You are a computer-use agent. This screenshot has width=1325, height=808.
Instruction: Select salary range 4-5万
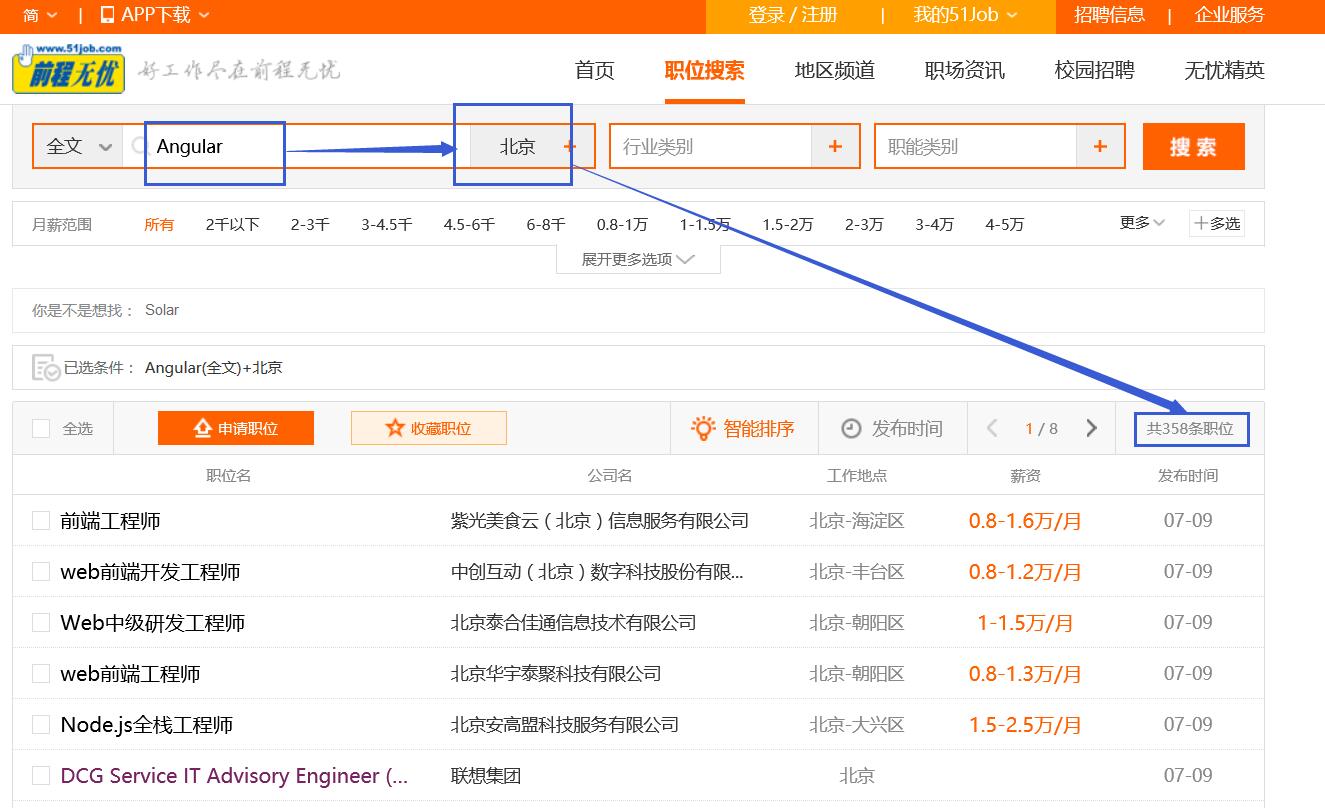(1005, 224)
